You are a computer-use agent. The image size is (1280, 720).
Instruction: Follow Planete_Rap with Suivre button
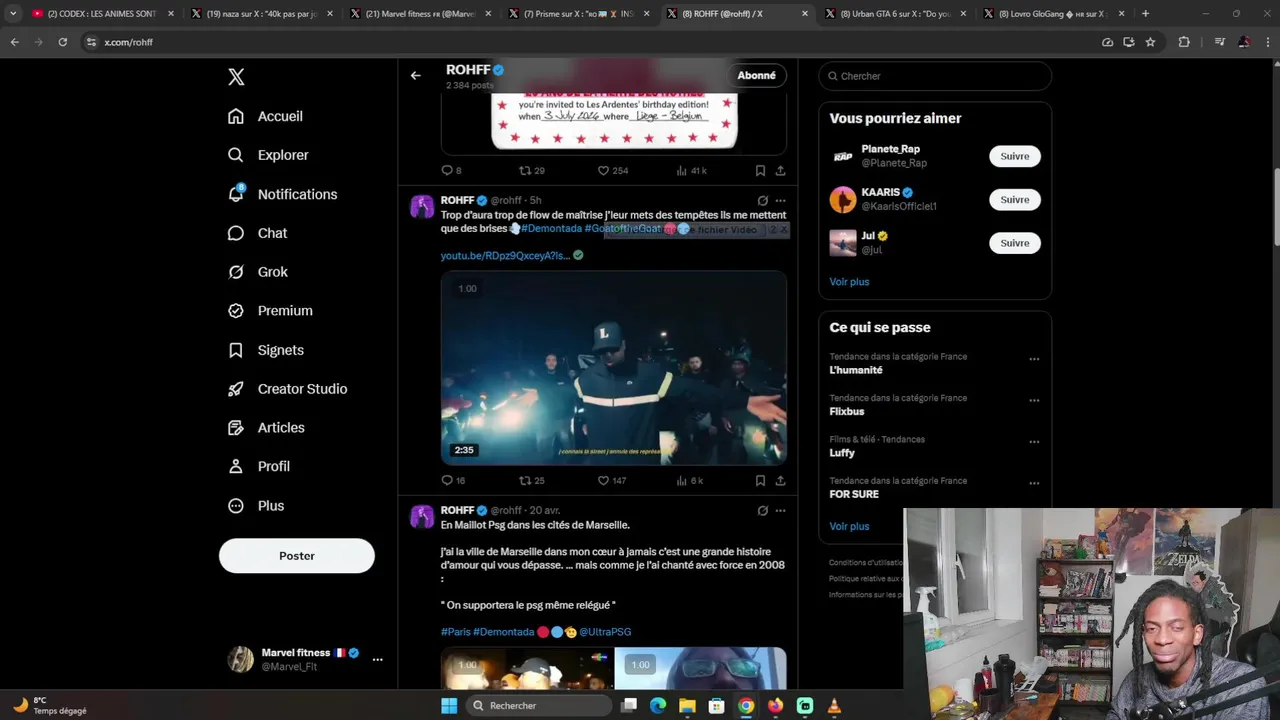tap(1015, 156)
